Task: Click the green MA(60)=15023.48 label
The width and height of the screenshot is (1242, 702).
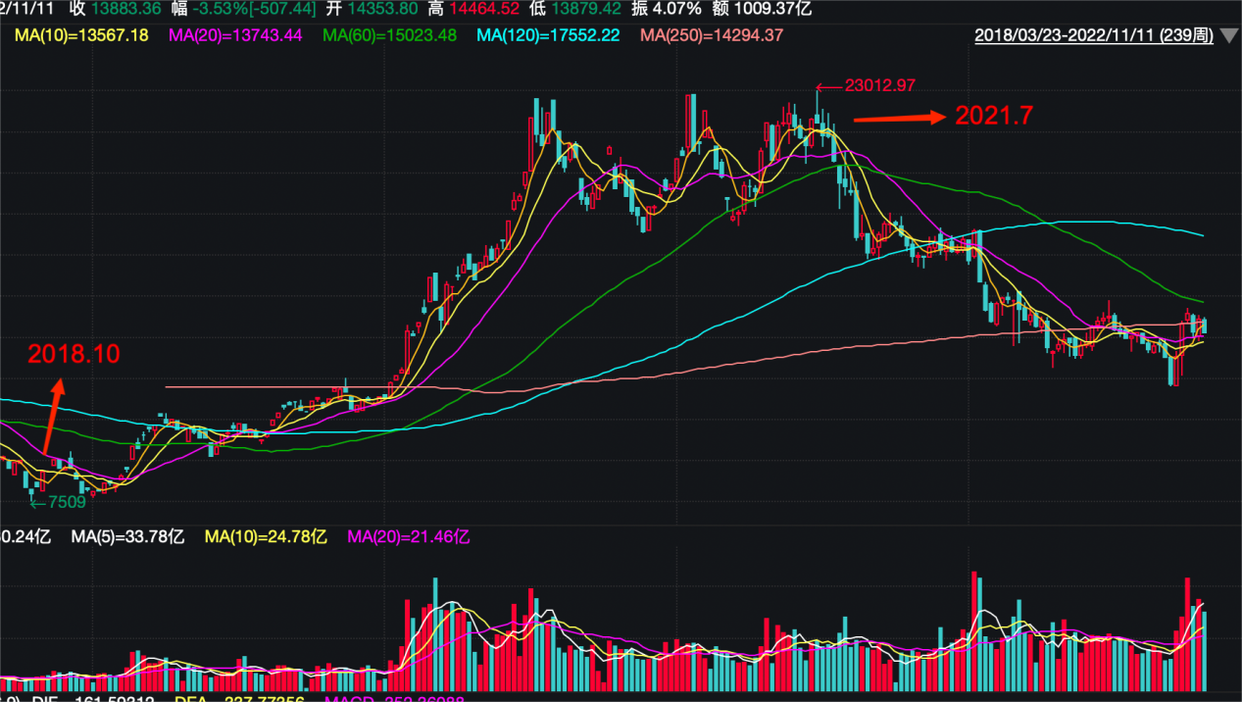Action: (x=389, y=36)
